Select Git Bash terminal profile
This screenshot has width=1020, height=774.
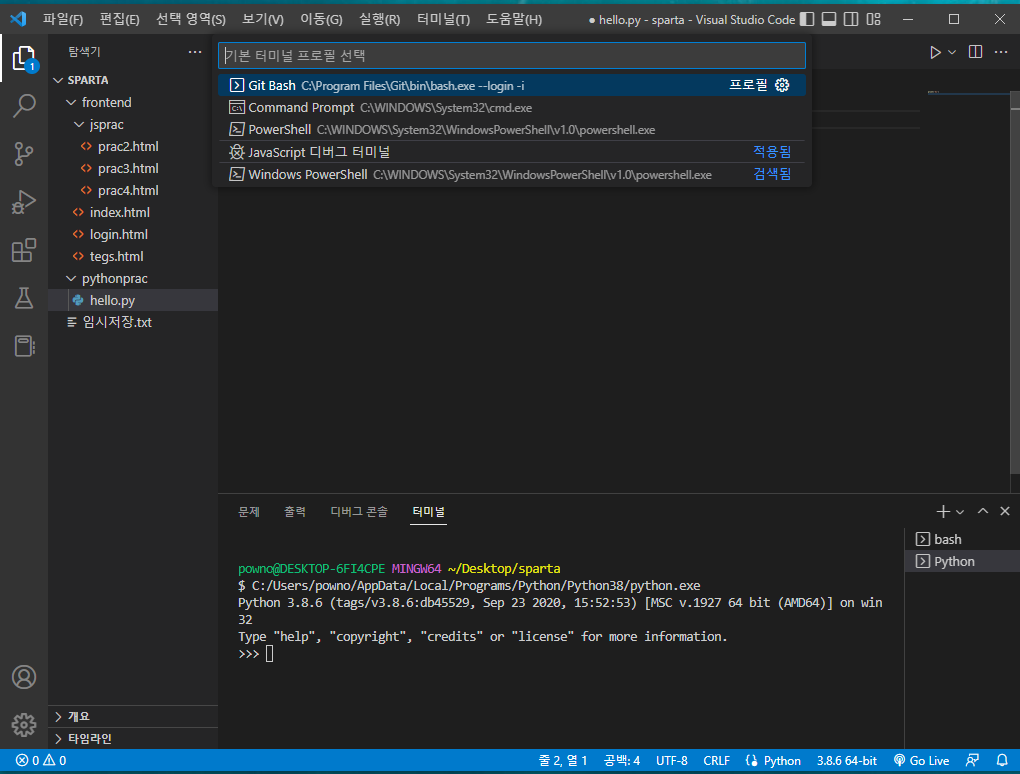[512, 85]
